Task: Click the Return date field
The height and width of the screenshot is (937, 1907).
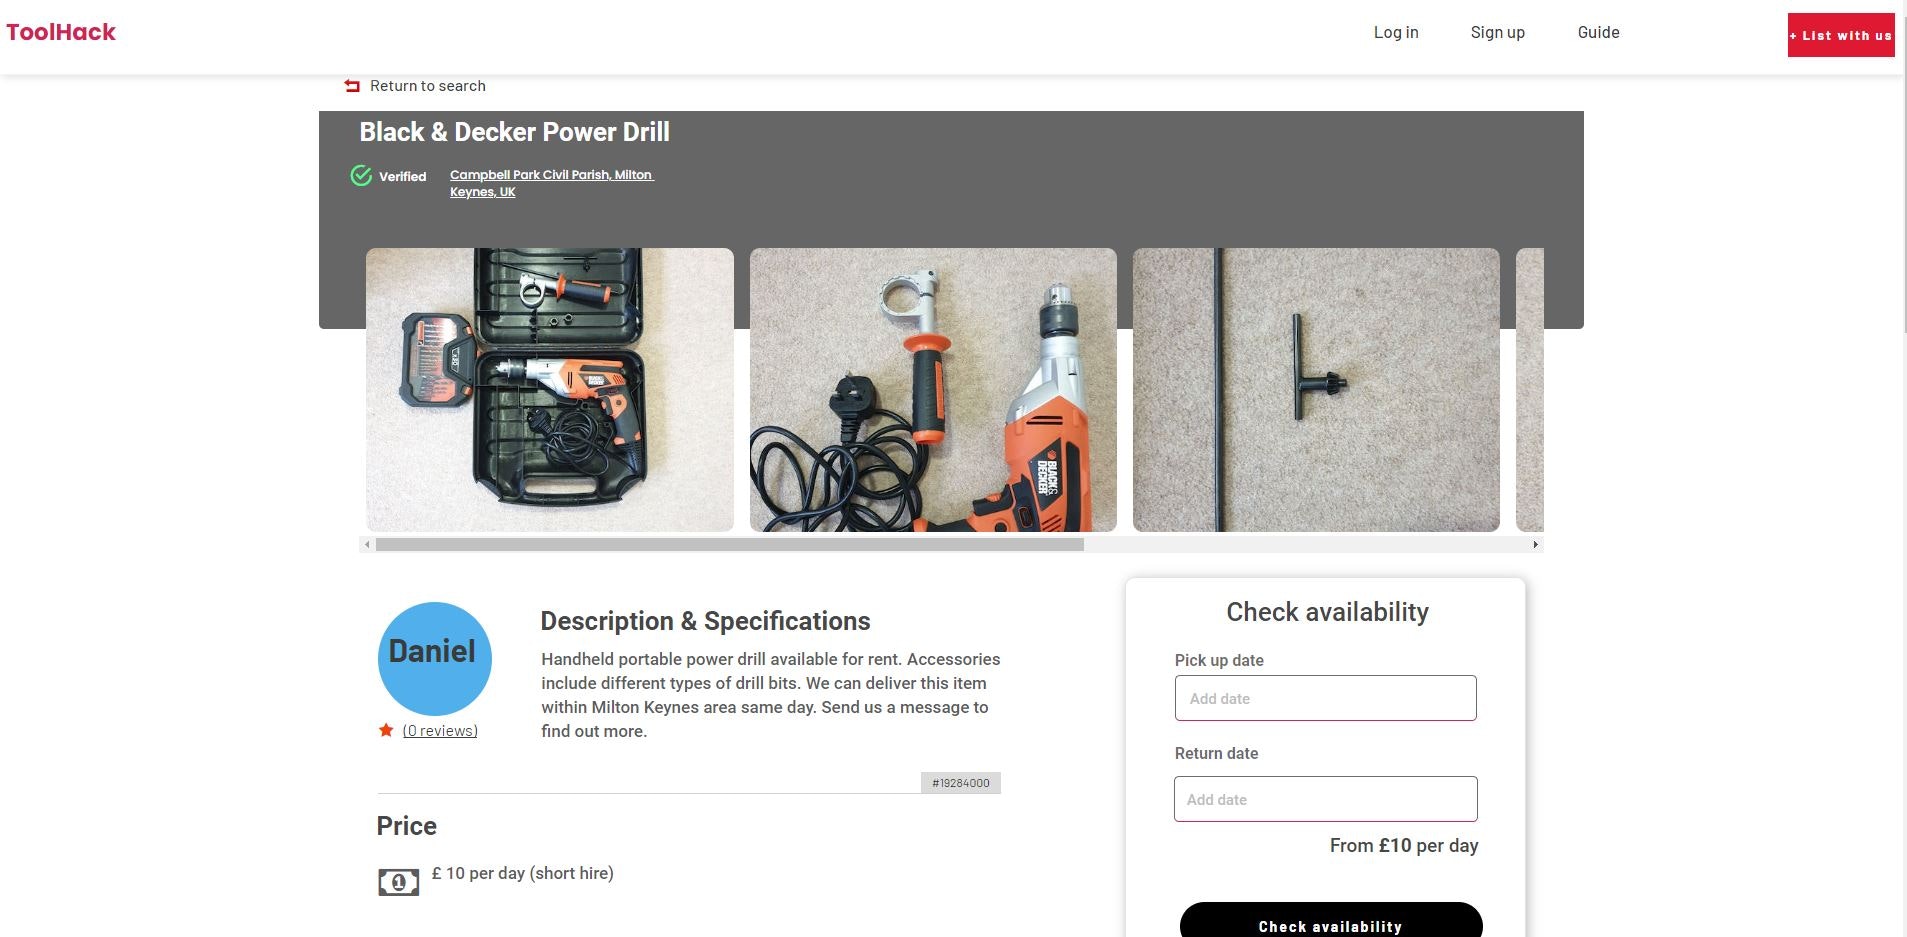Action: 1325,799
